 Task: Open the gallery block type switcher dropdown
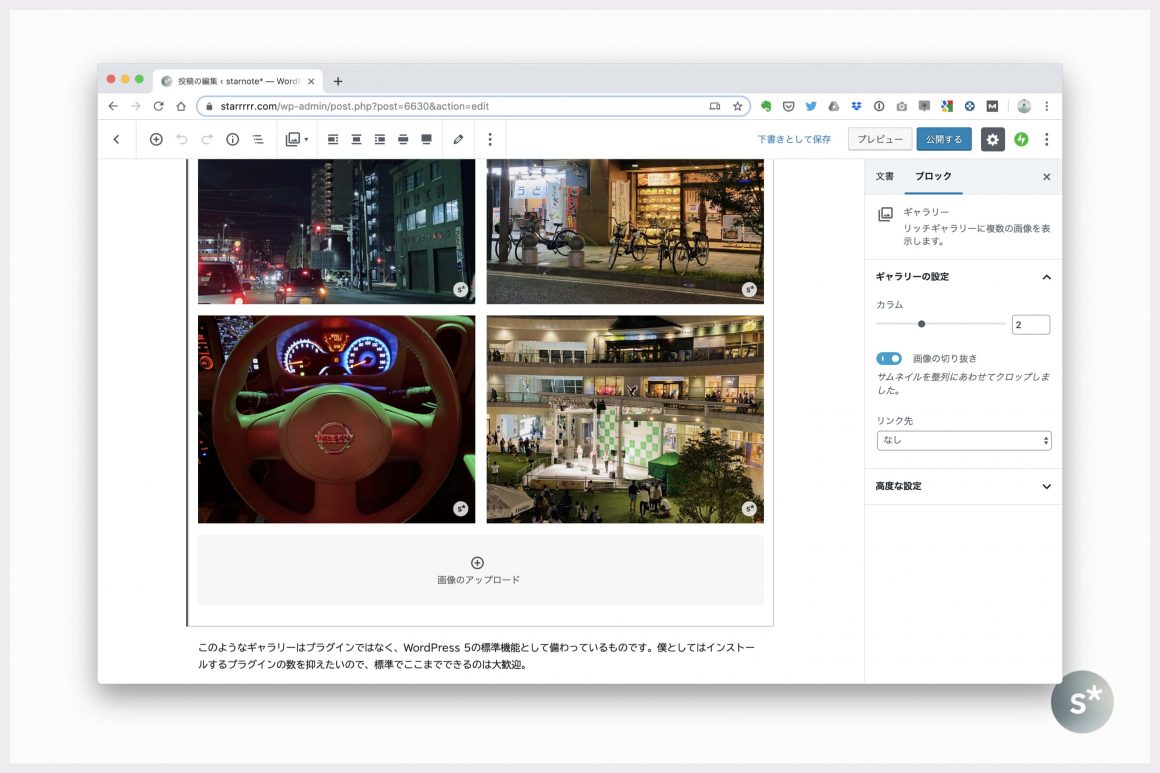pyautogui.click(x=297, y=140)
